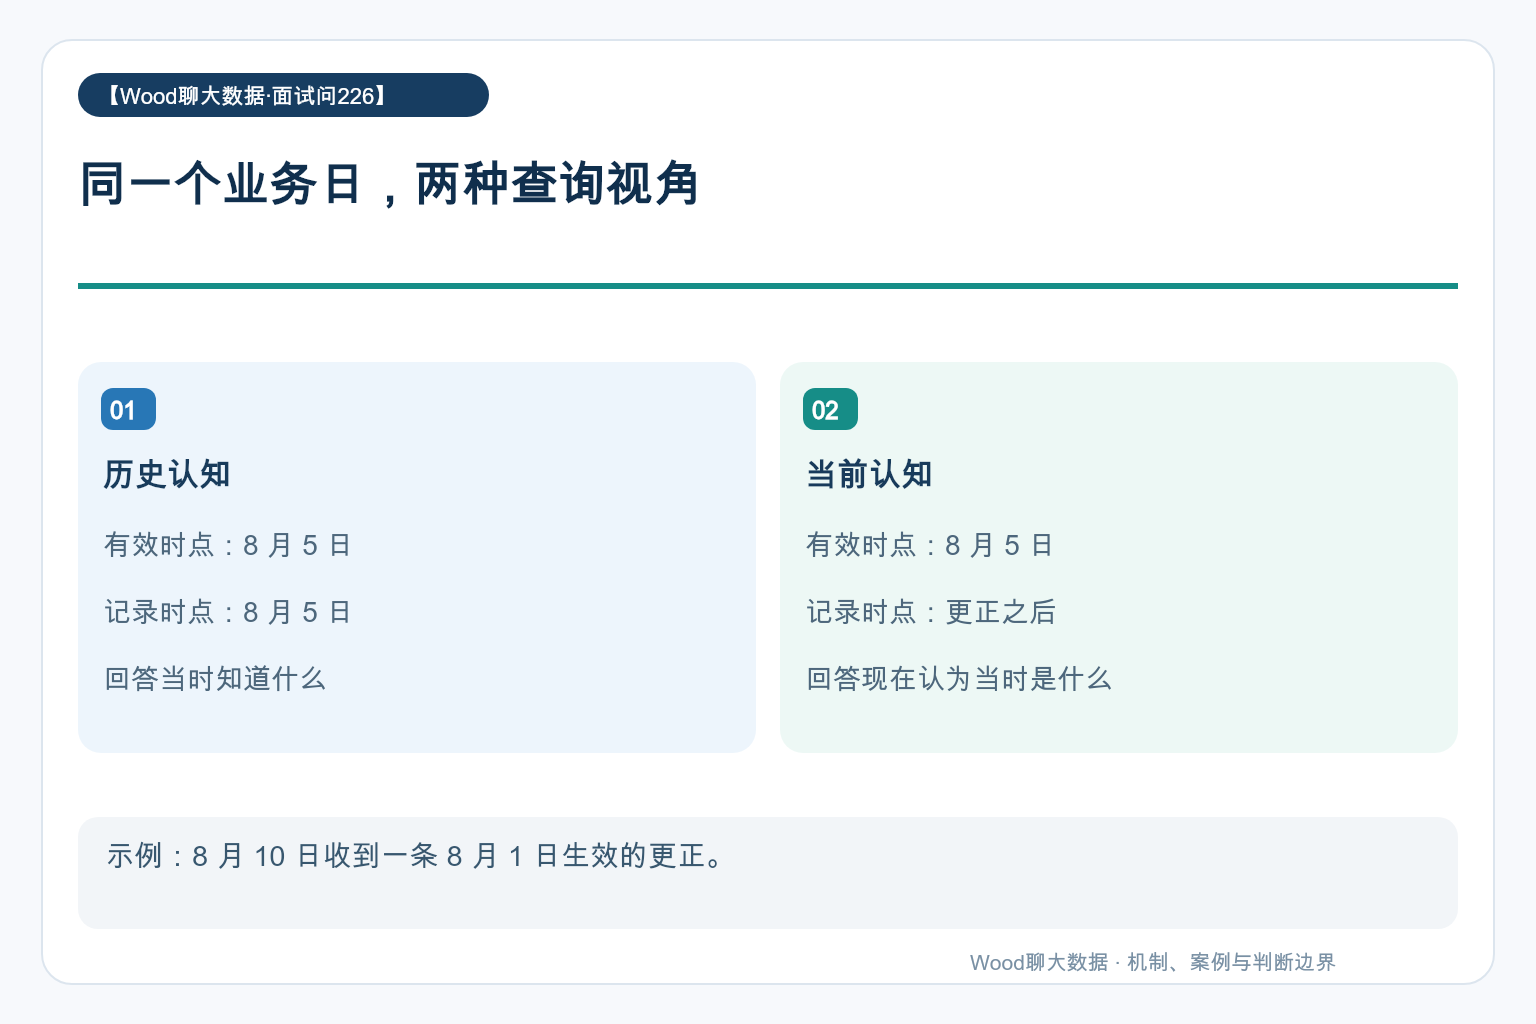Click 记录时点：更正之后 line
The image size is (1536, 1024).
[931, 612]
